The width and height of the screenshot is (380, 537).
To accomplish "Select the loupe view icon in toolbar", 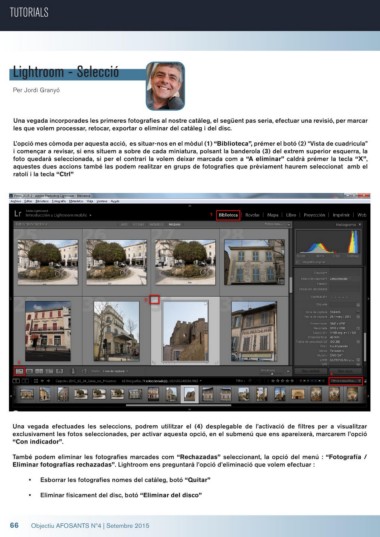I will tap(30, 371).
